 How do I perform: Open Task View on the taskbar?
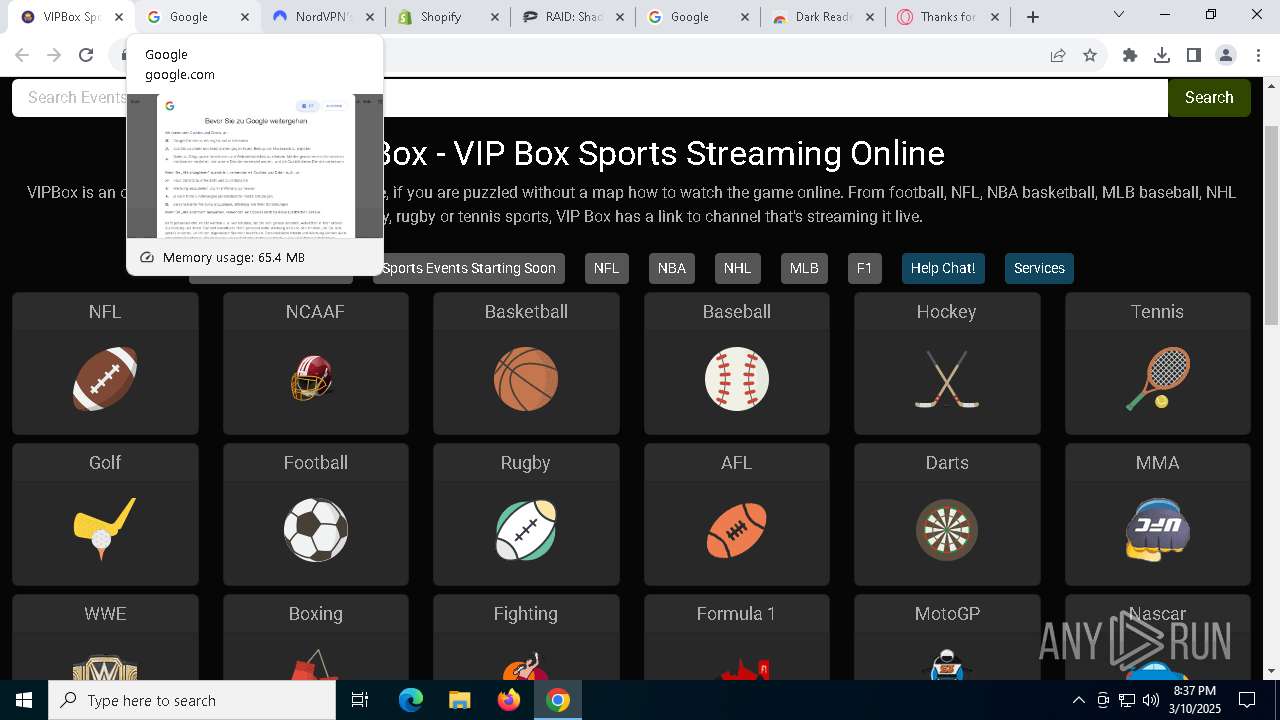coord(360,700)
